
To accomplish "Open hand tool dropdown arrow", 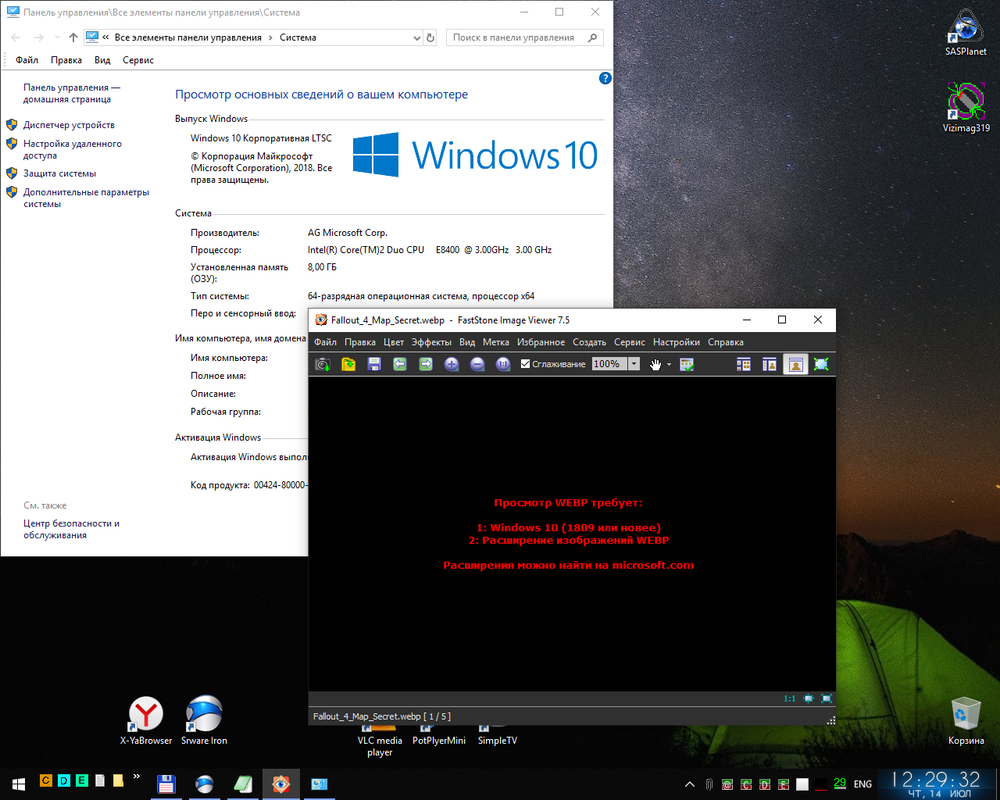I will pyautogui.click(x=669, y=364).
